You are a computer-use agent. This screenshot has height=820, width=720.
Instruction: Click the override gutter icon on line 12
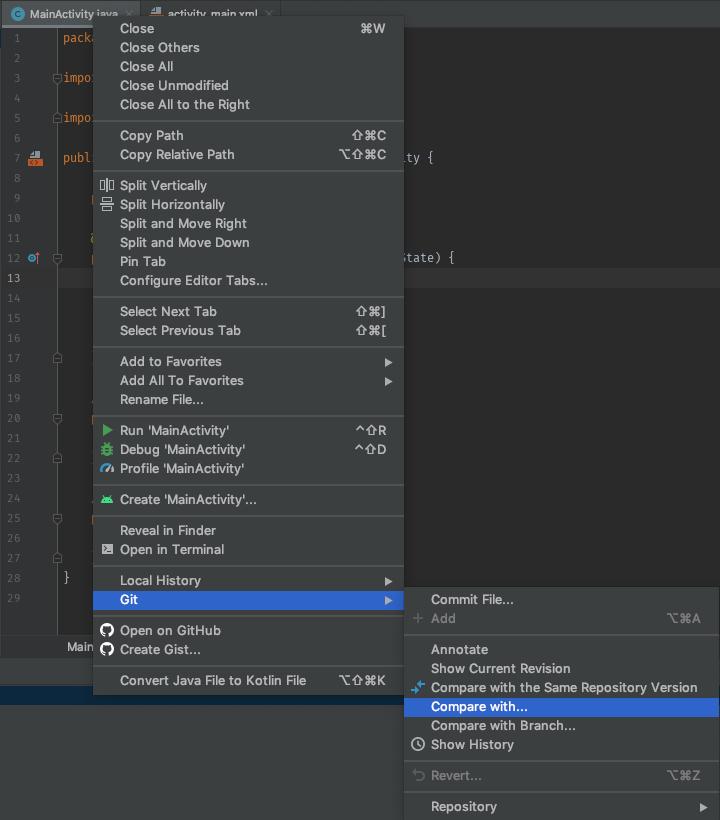click(33, 257)
